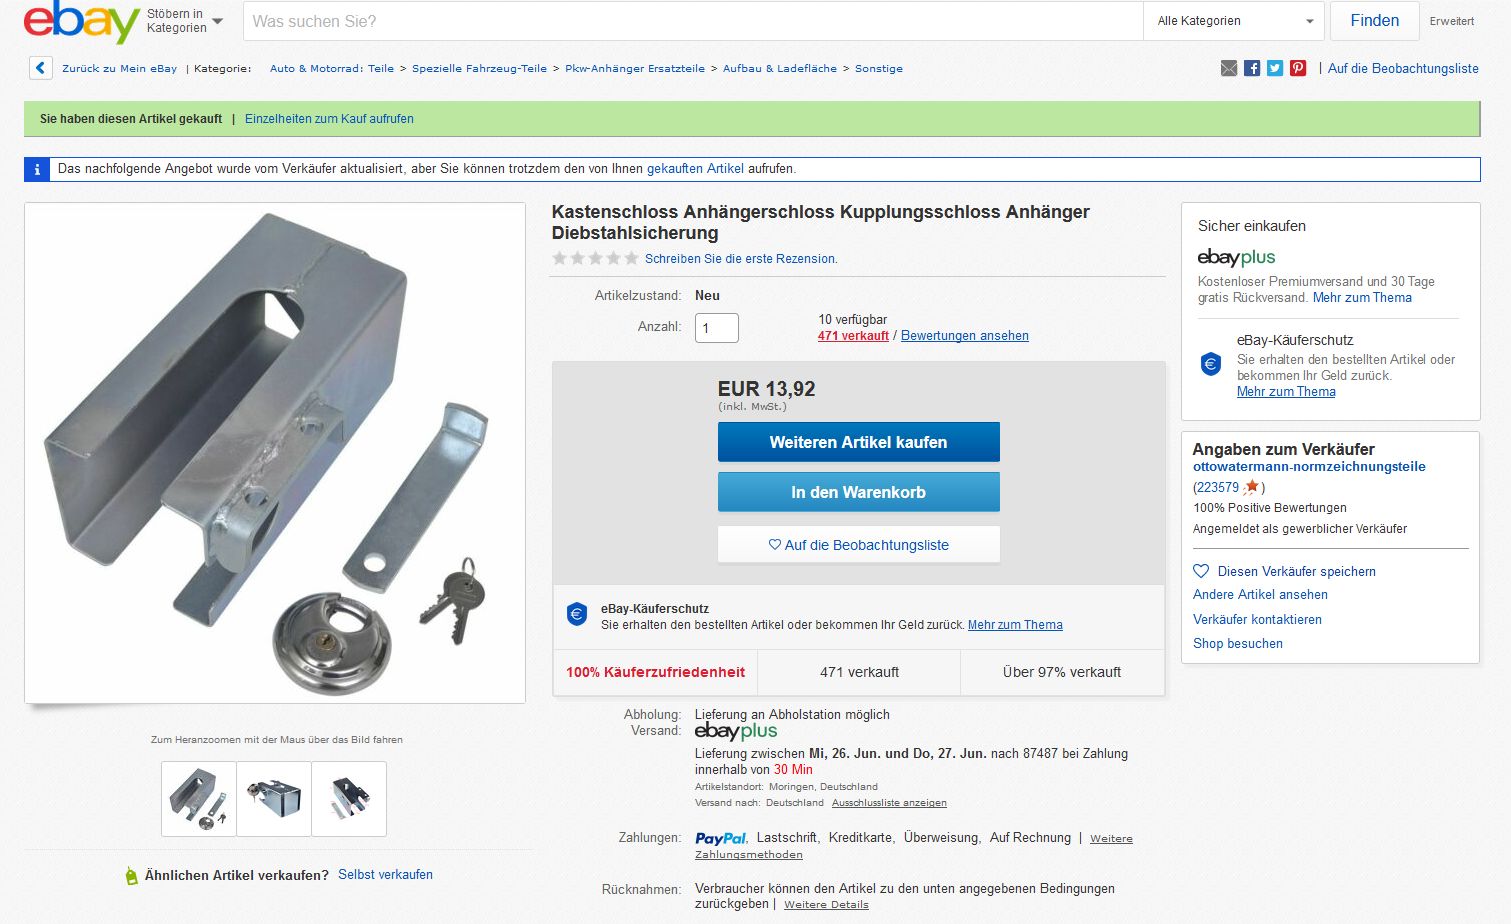Click the Finden search button
The height and width of the screenshot is (924, 1511).
tap(1374, 21)
